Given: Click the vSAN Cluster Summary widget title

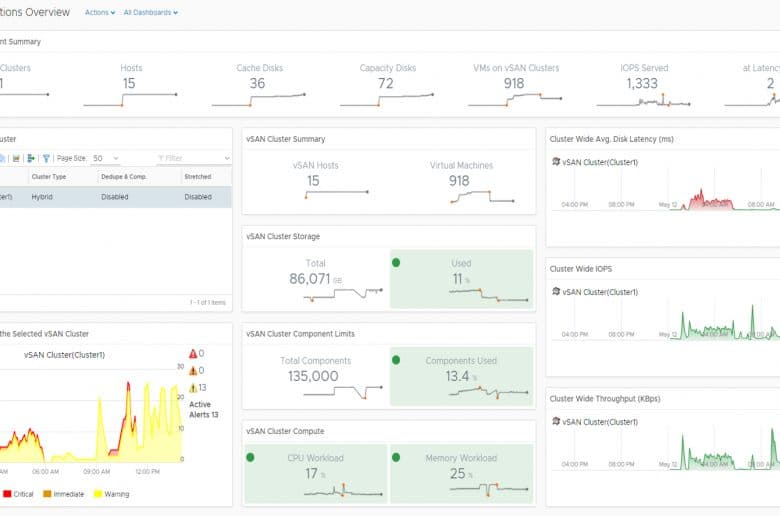Looking at the screenshot, I should (286, 139).
